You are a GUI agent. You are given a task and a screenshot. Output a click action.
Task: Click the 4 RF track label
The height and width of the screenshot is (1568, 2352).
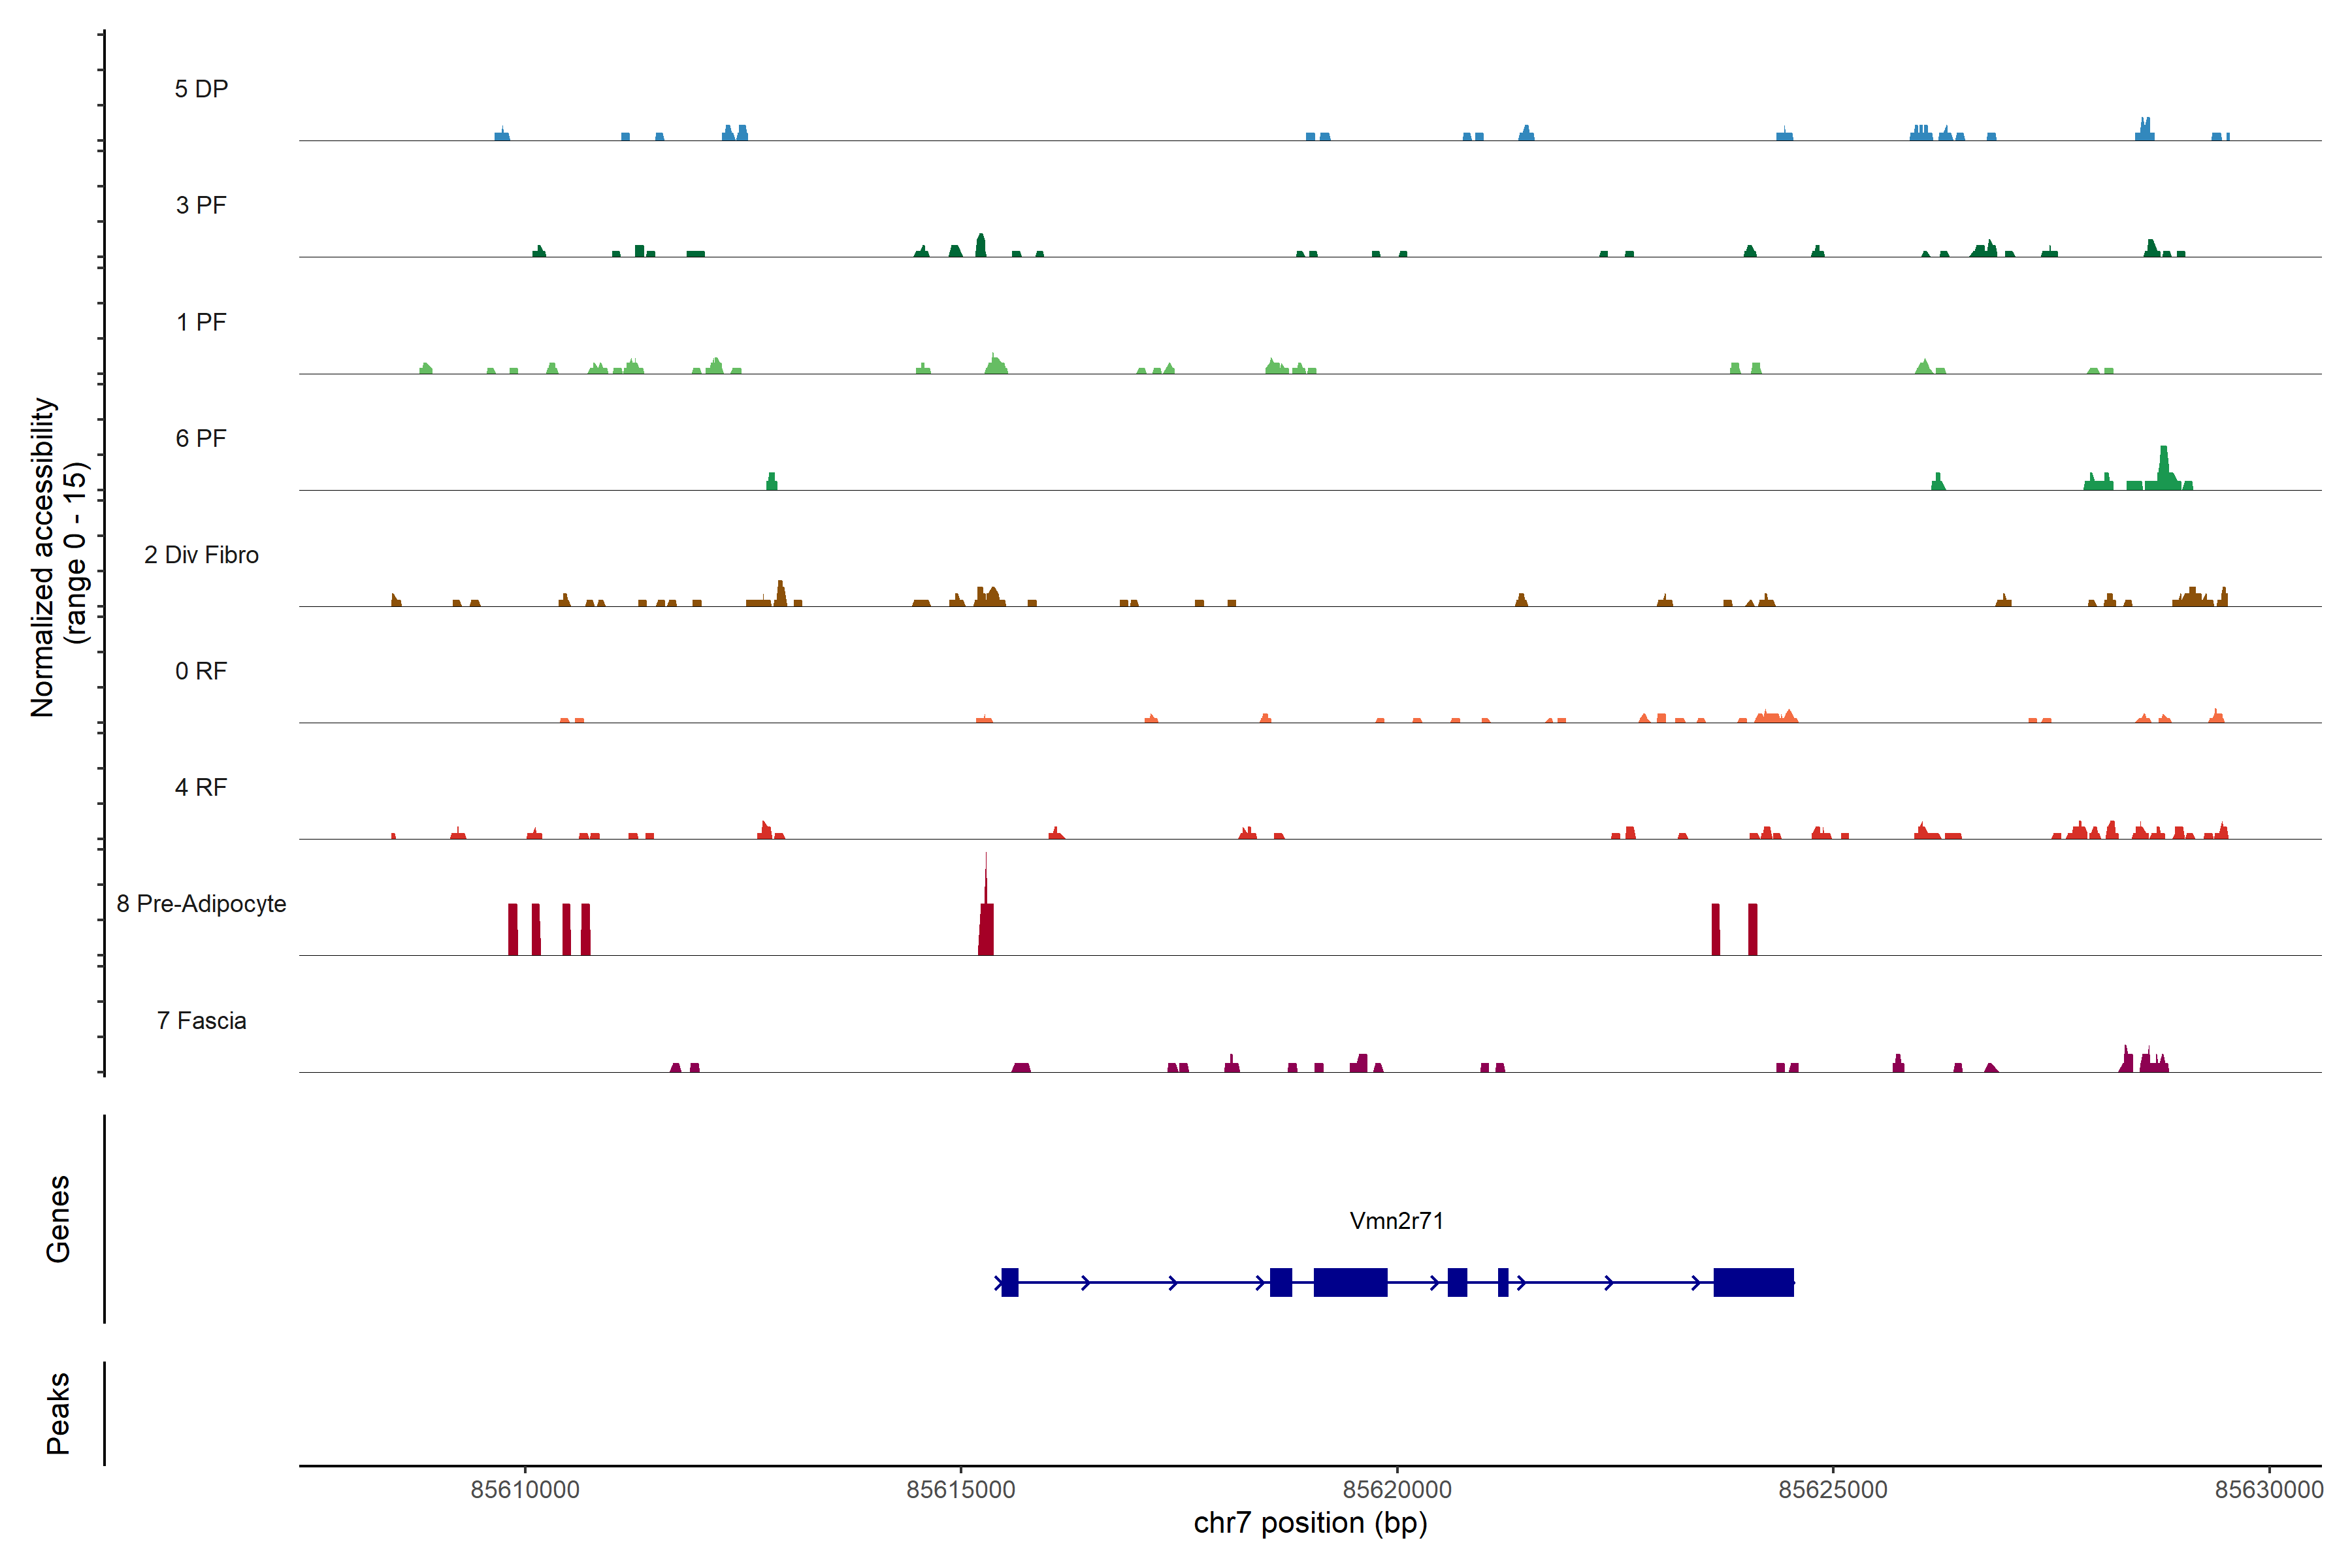201,787
